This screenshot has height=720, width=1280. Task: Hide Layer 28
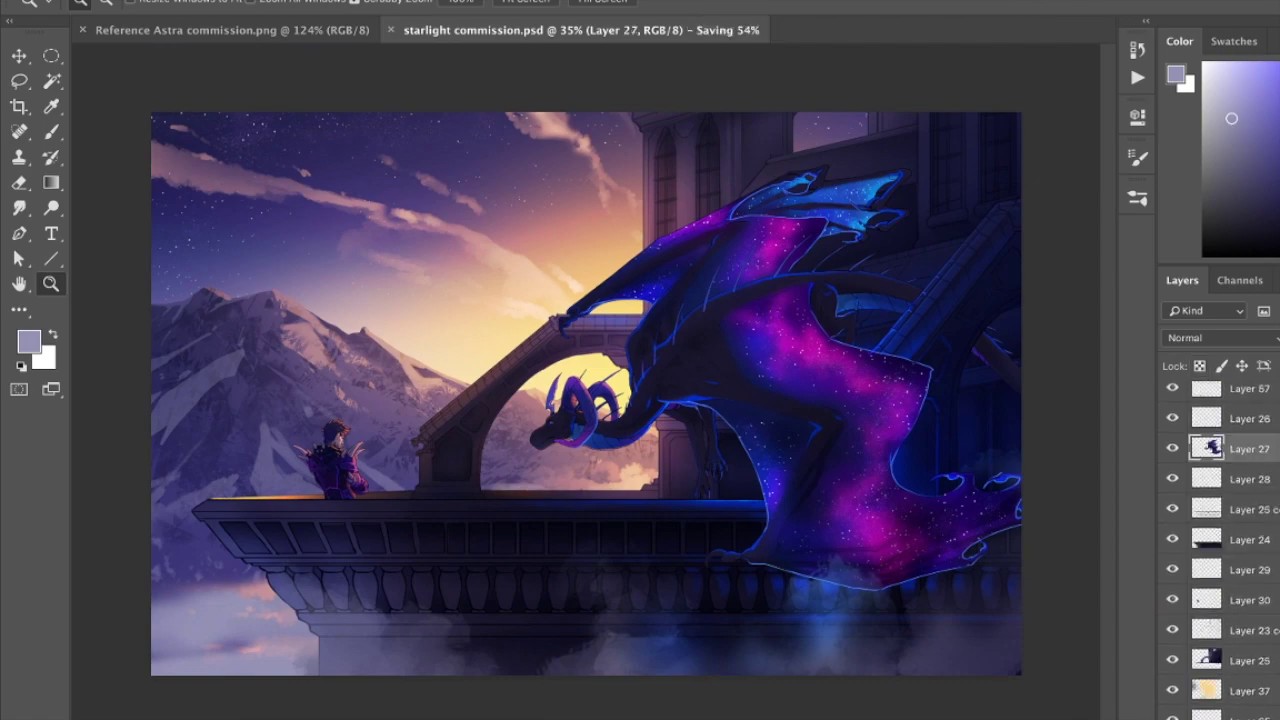pos(1172,478)
